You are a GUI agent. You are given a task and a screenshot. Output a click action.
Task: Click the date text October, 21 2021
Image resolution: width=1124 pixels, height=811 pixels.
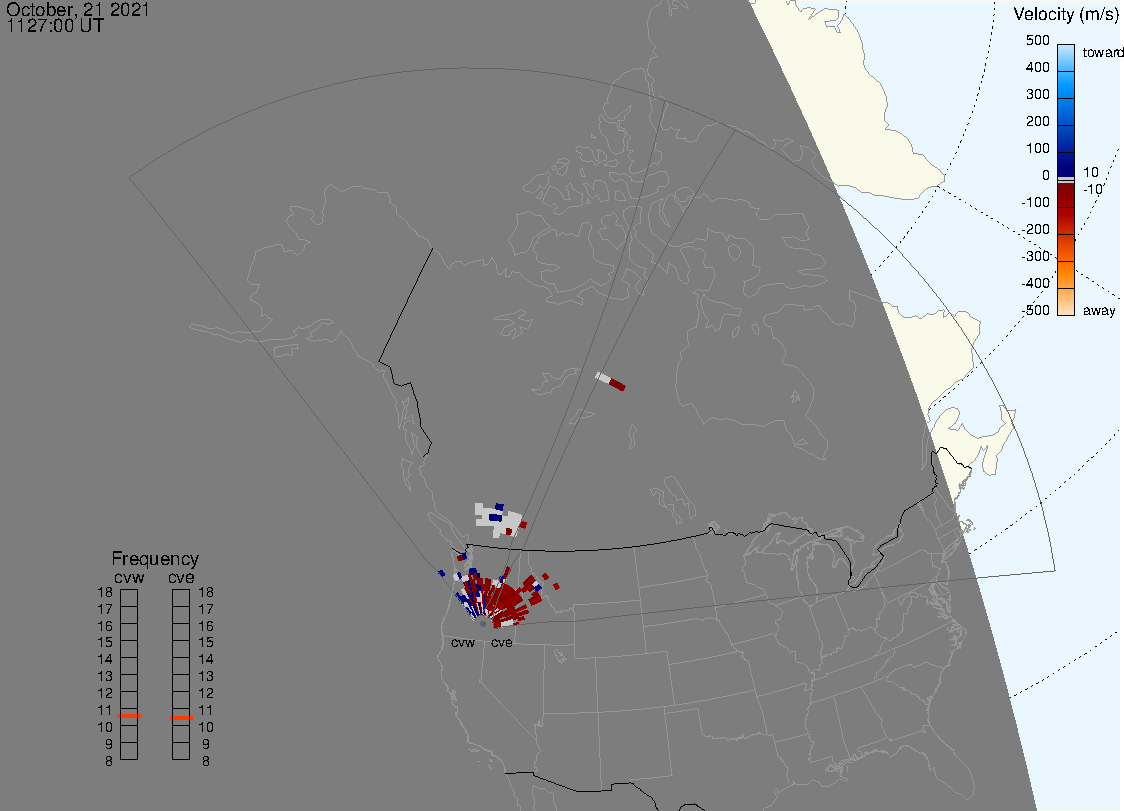coord(77,9)
